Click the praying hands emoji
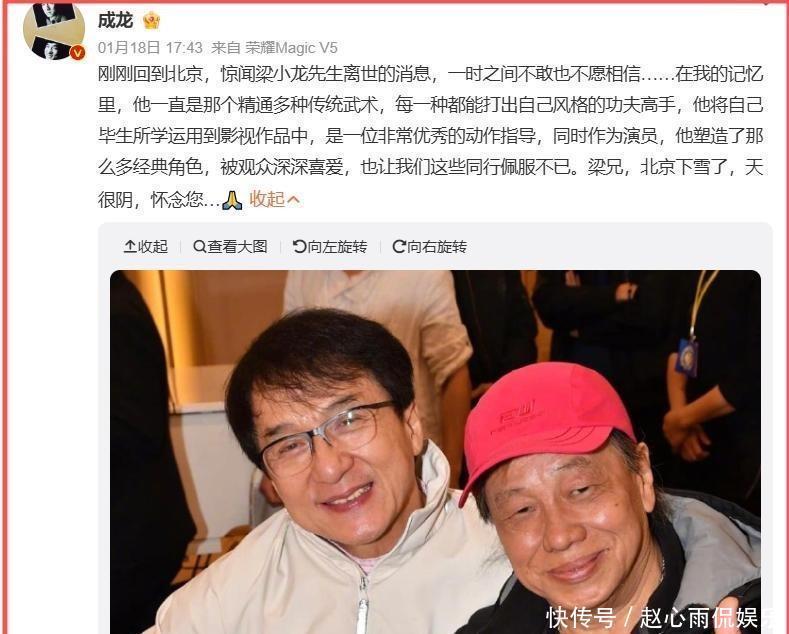Viewport: 789px width, 634px height. coord(232,200)
